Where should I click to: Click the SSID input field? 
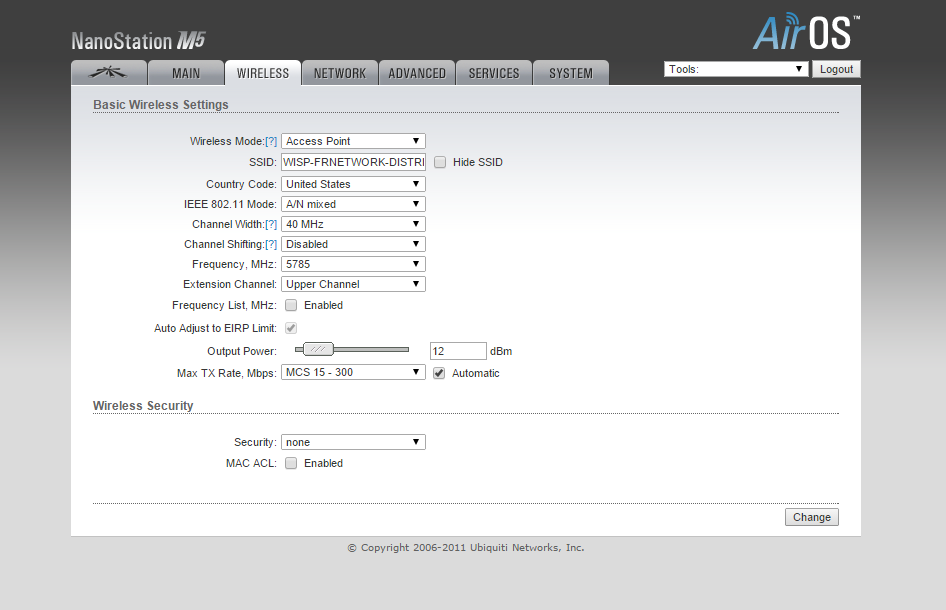354,162
